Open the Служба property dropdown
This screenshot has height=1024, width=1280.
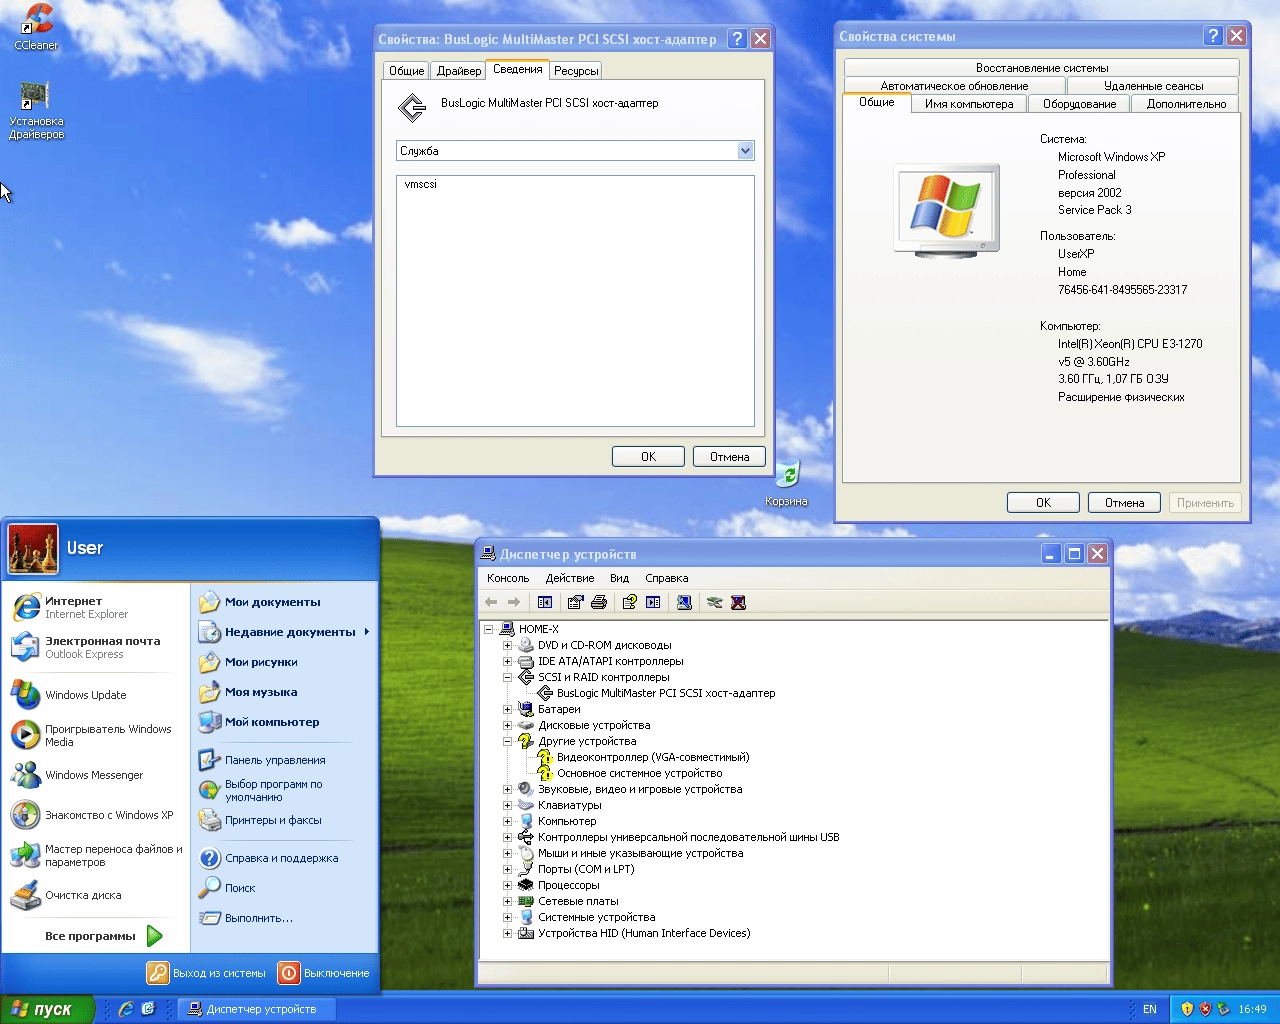pos(745,151)
